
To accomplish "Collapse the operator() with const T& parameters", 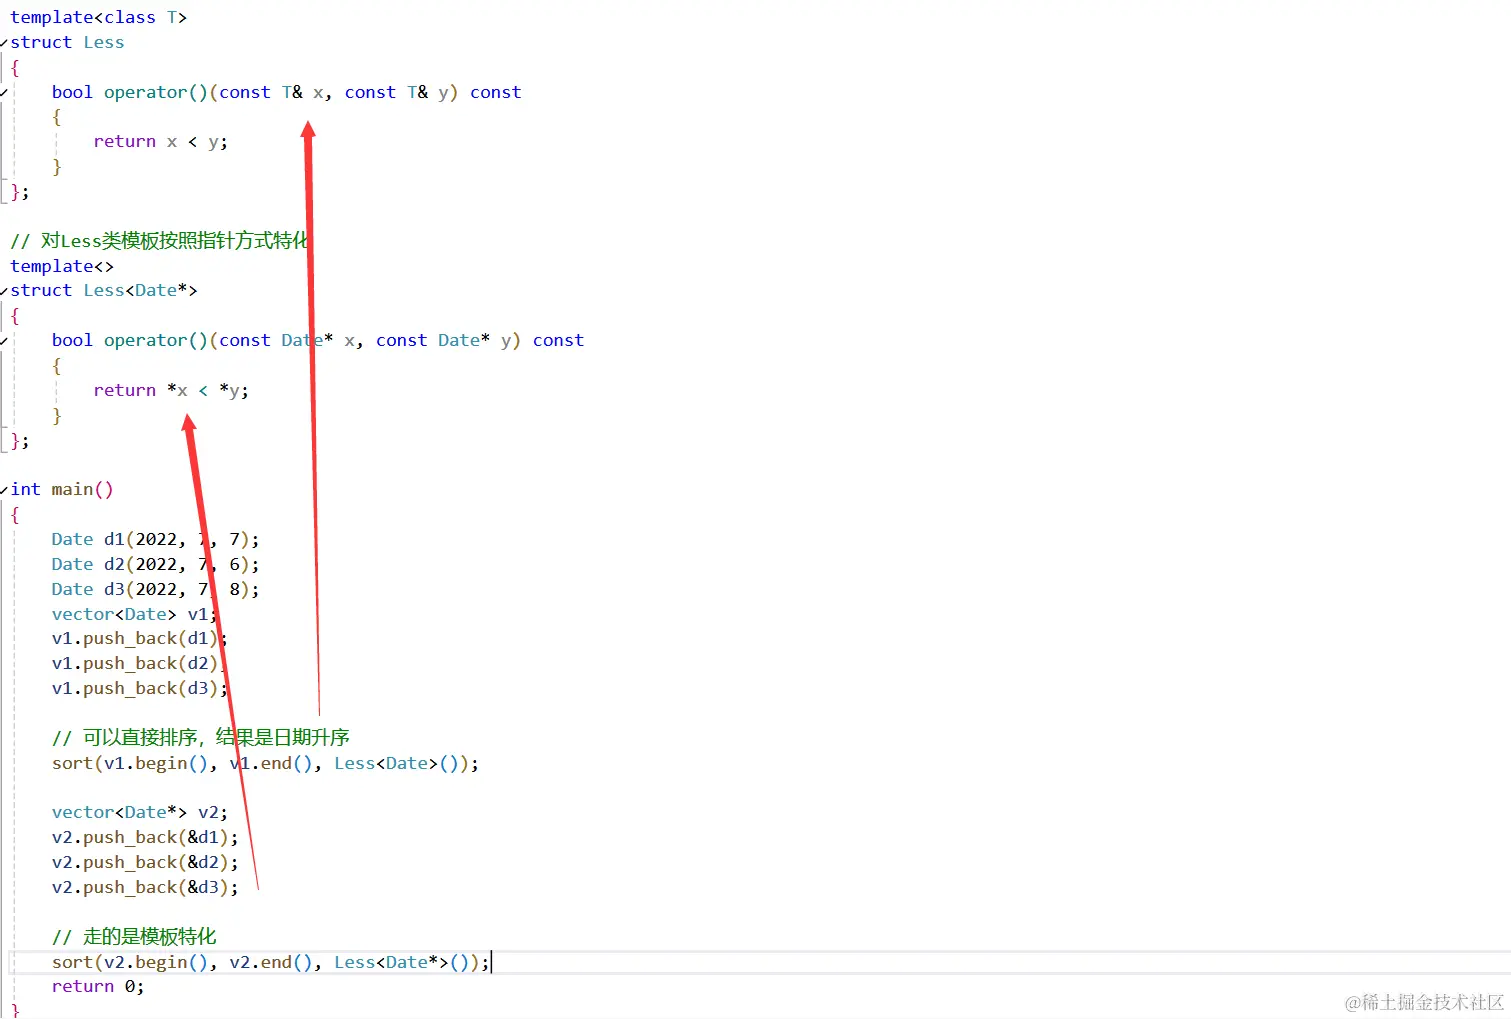I will coord(4,93).
